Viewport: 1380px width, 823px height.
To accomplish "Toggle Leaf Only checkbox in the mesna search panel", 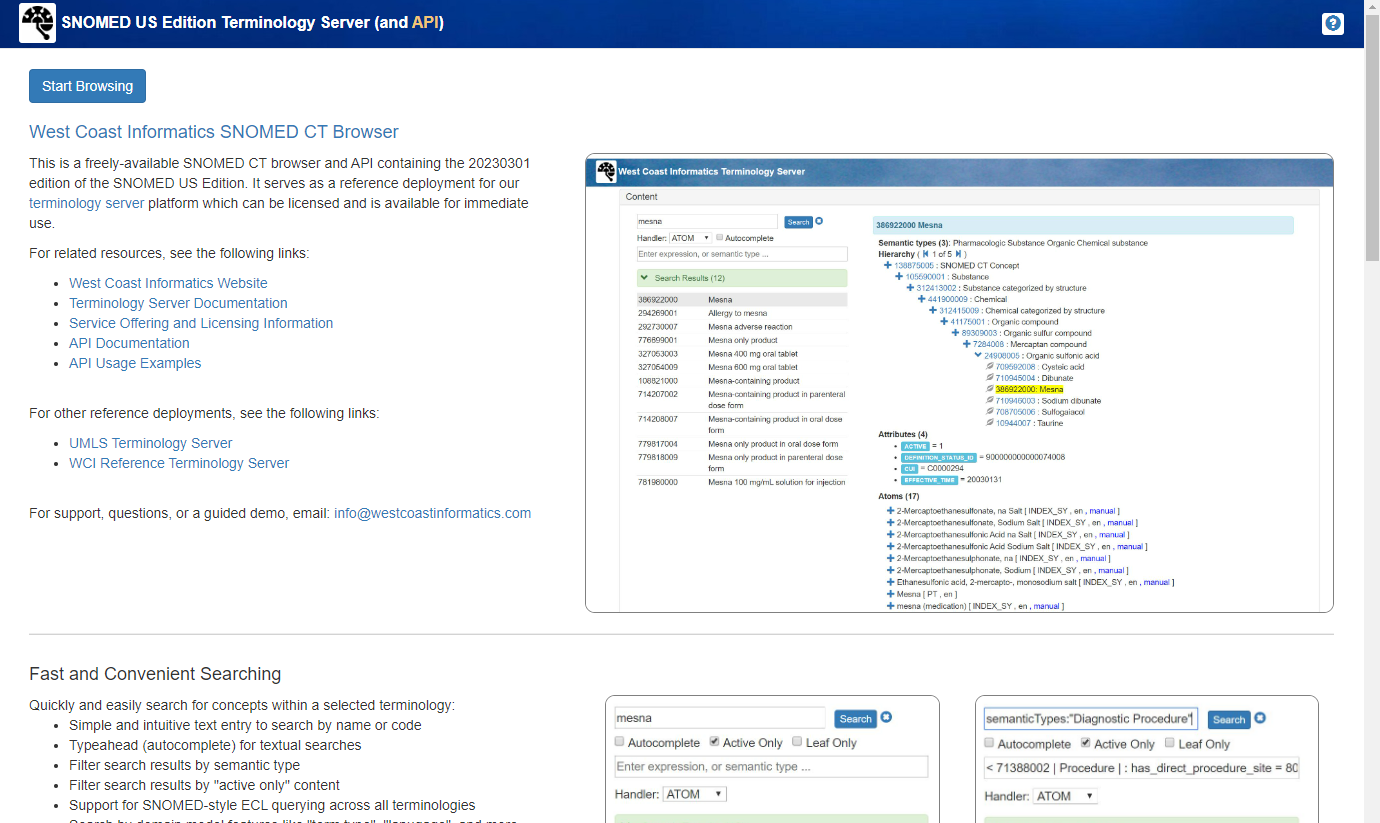I will tap(797, 742).
